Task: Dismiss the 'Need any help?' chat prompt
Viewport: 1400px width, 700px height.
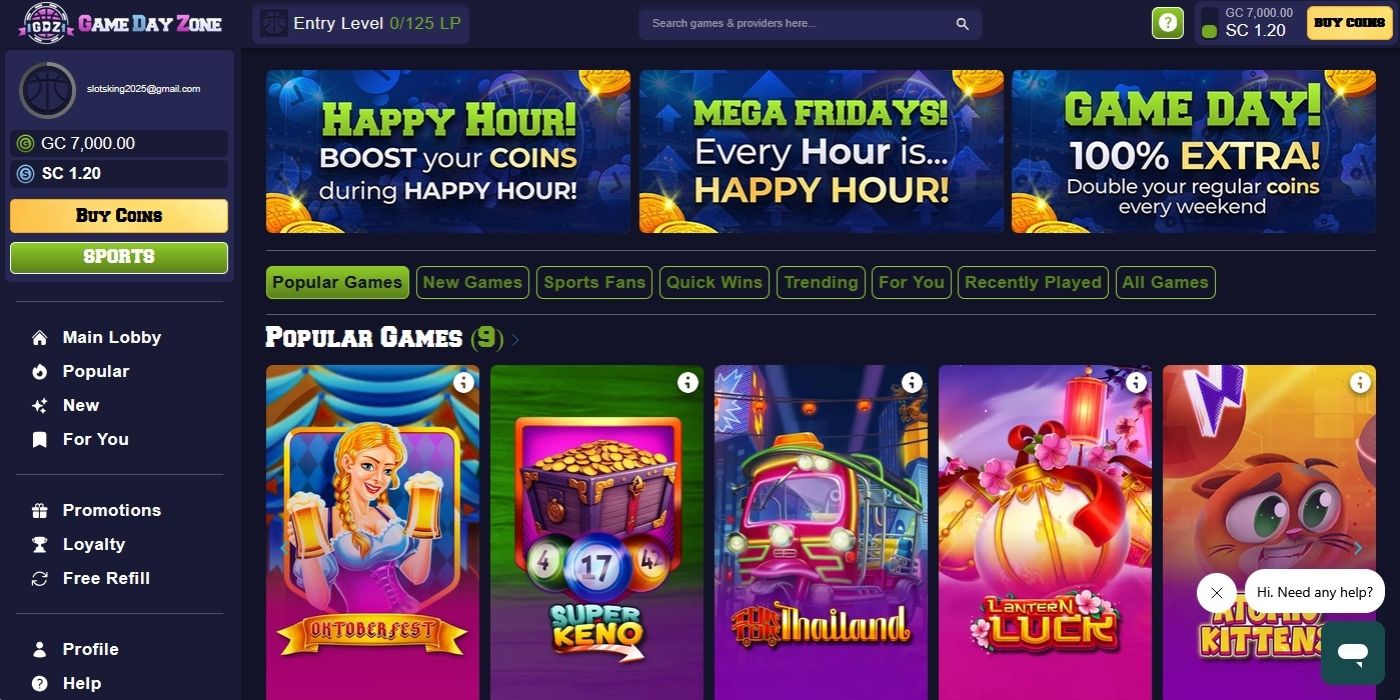Action: pos(1216,593)
